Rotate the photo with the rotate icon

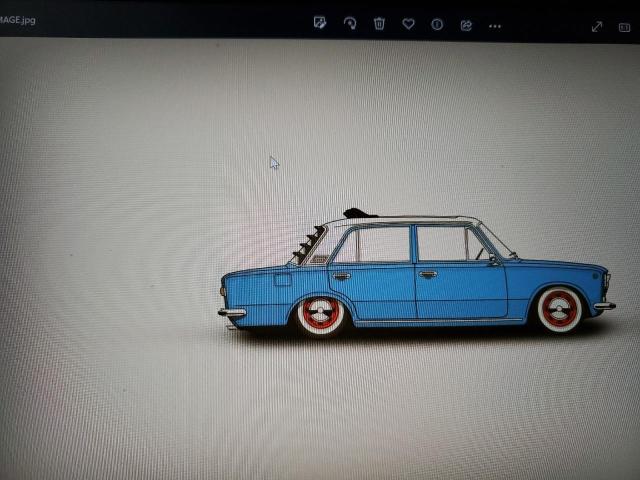(x=350, y=23)
